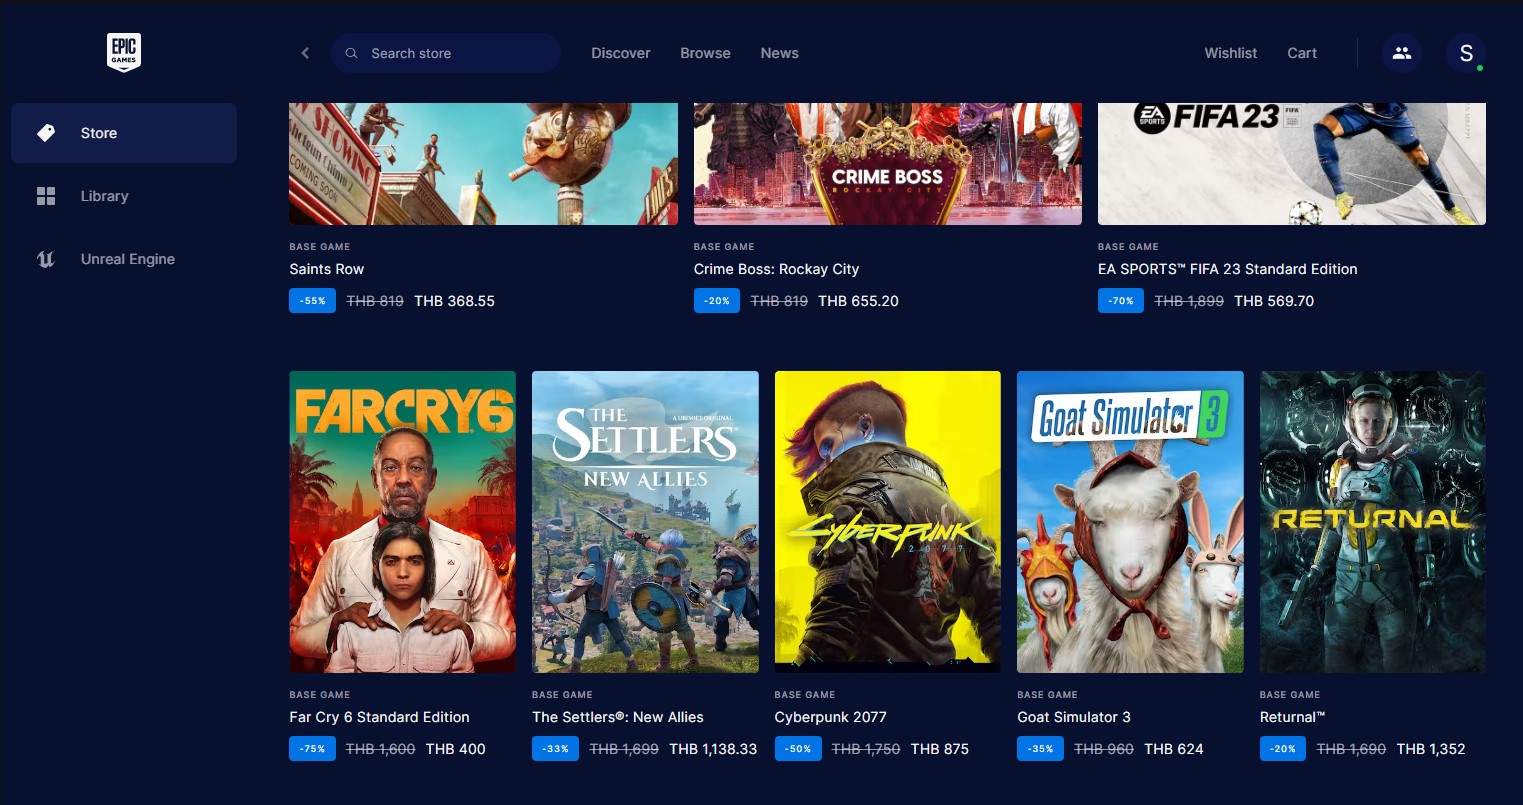
Task: Click the Saints Row title
Action: tap(327, 269)
